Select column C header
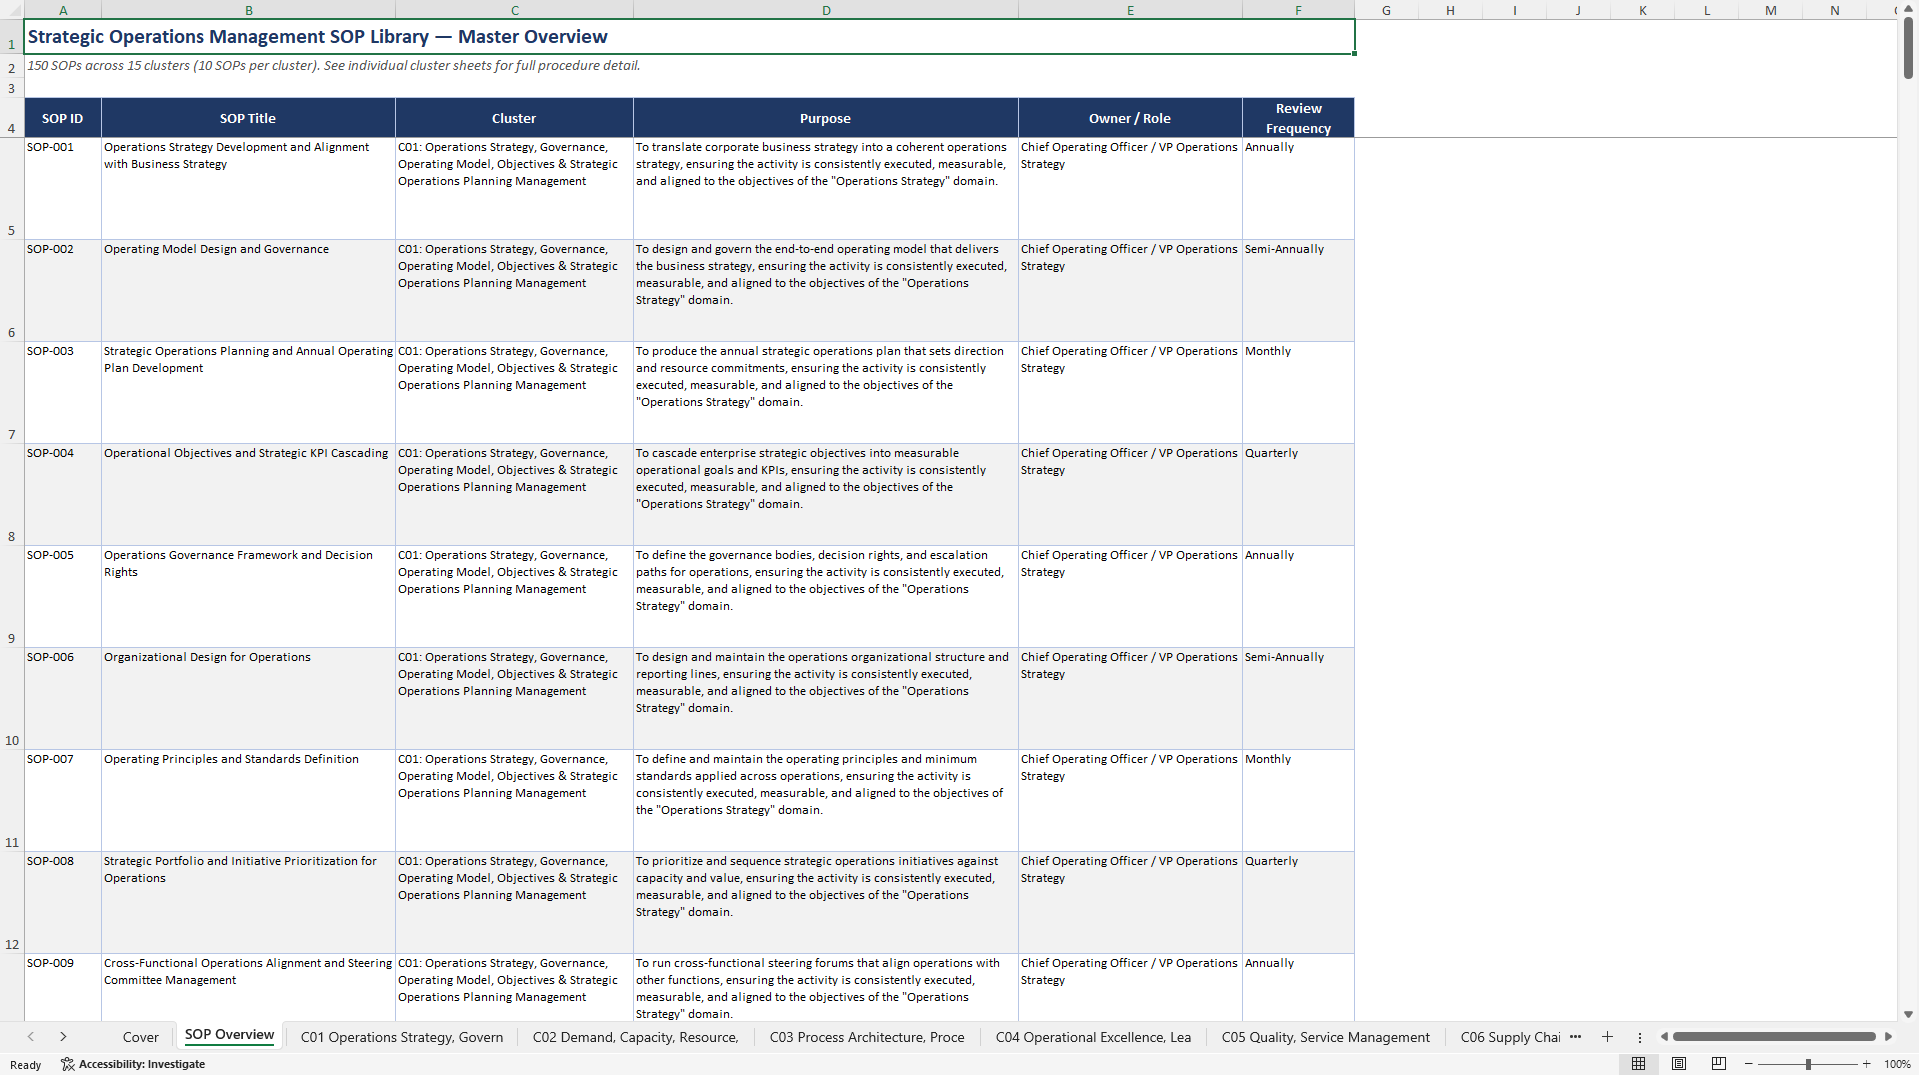 pos(514,10)
